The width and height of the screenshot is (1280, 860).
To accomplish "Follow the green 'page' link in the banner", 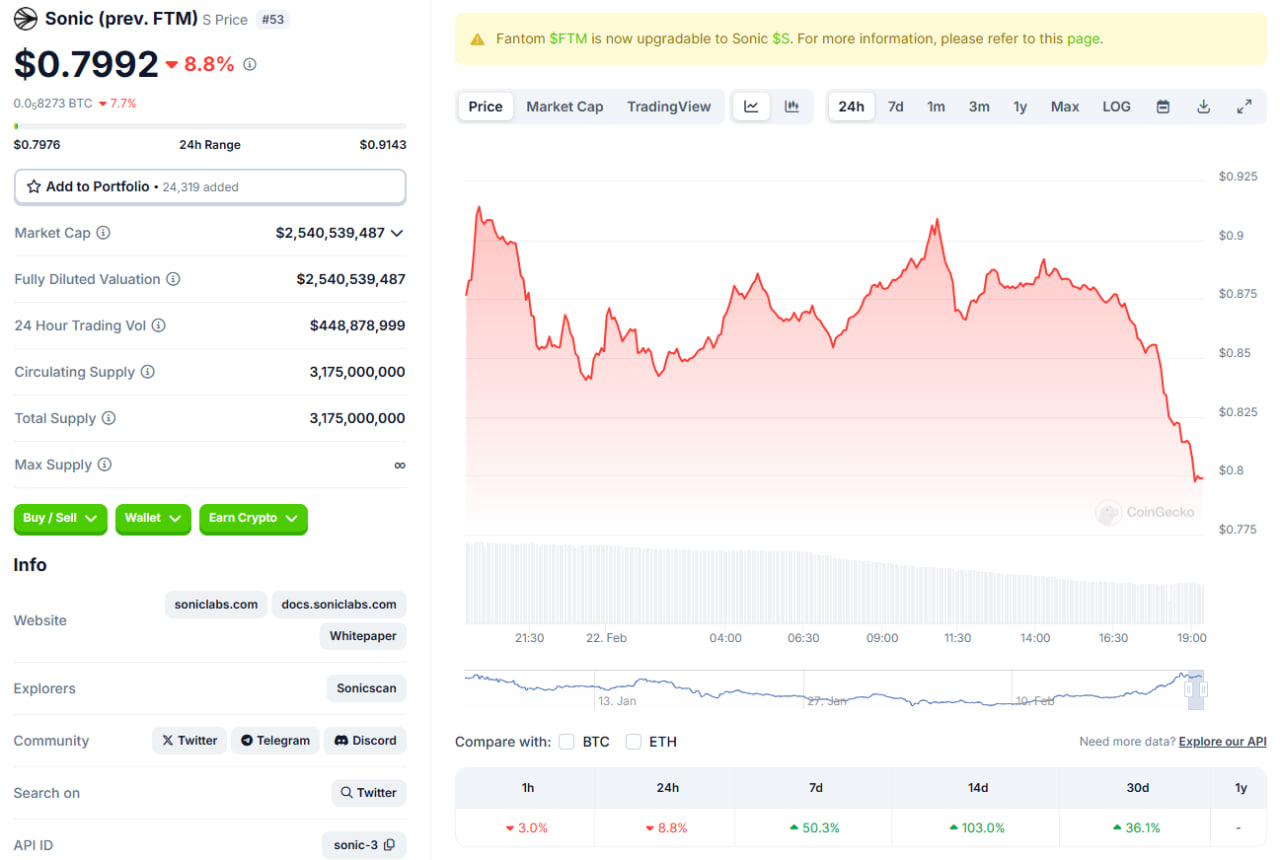I will coord(1083,39).
